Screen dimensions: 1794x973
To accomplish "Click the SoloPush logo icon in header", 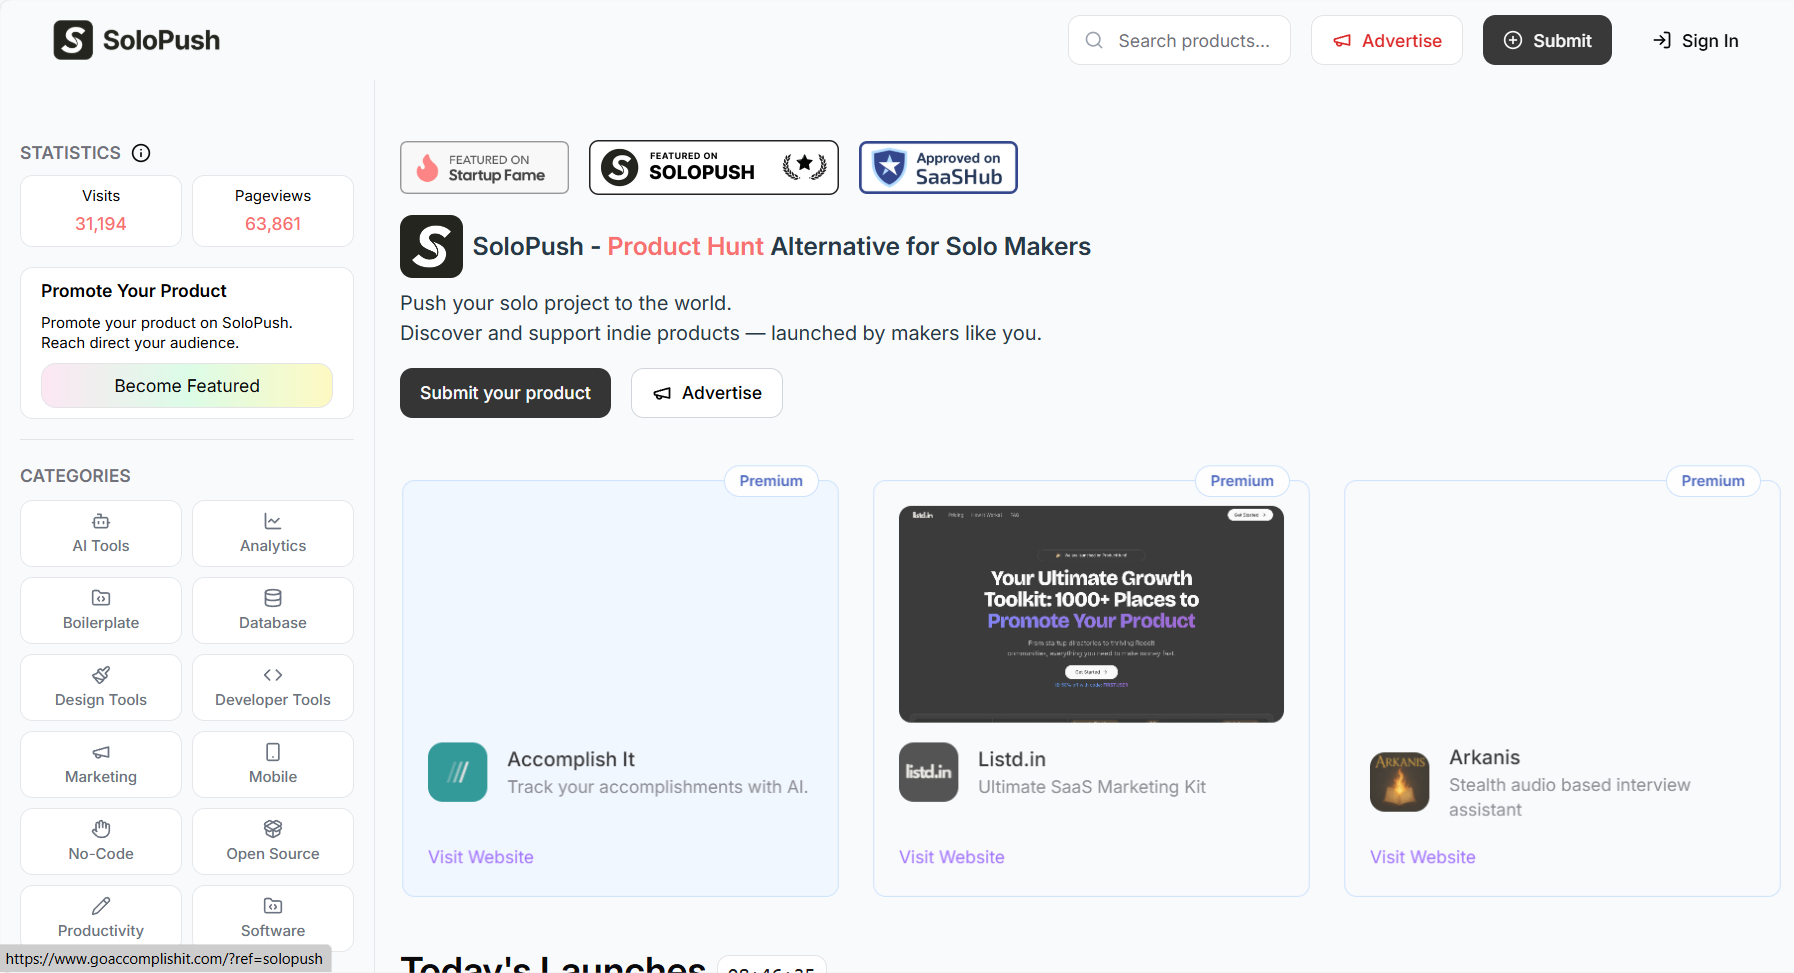I will 73,40.
